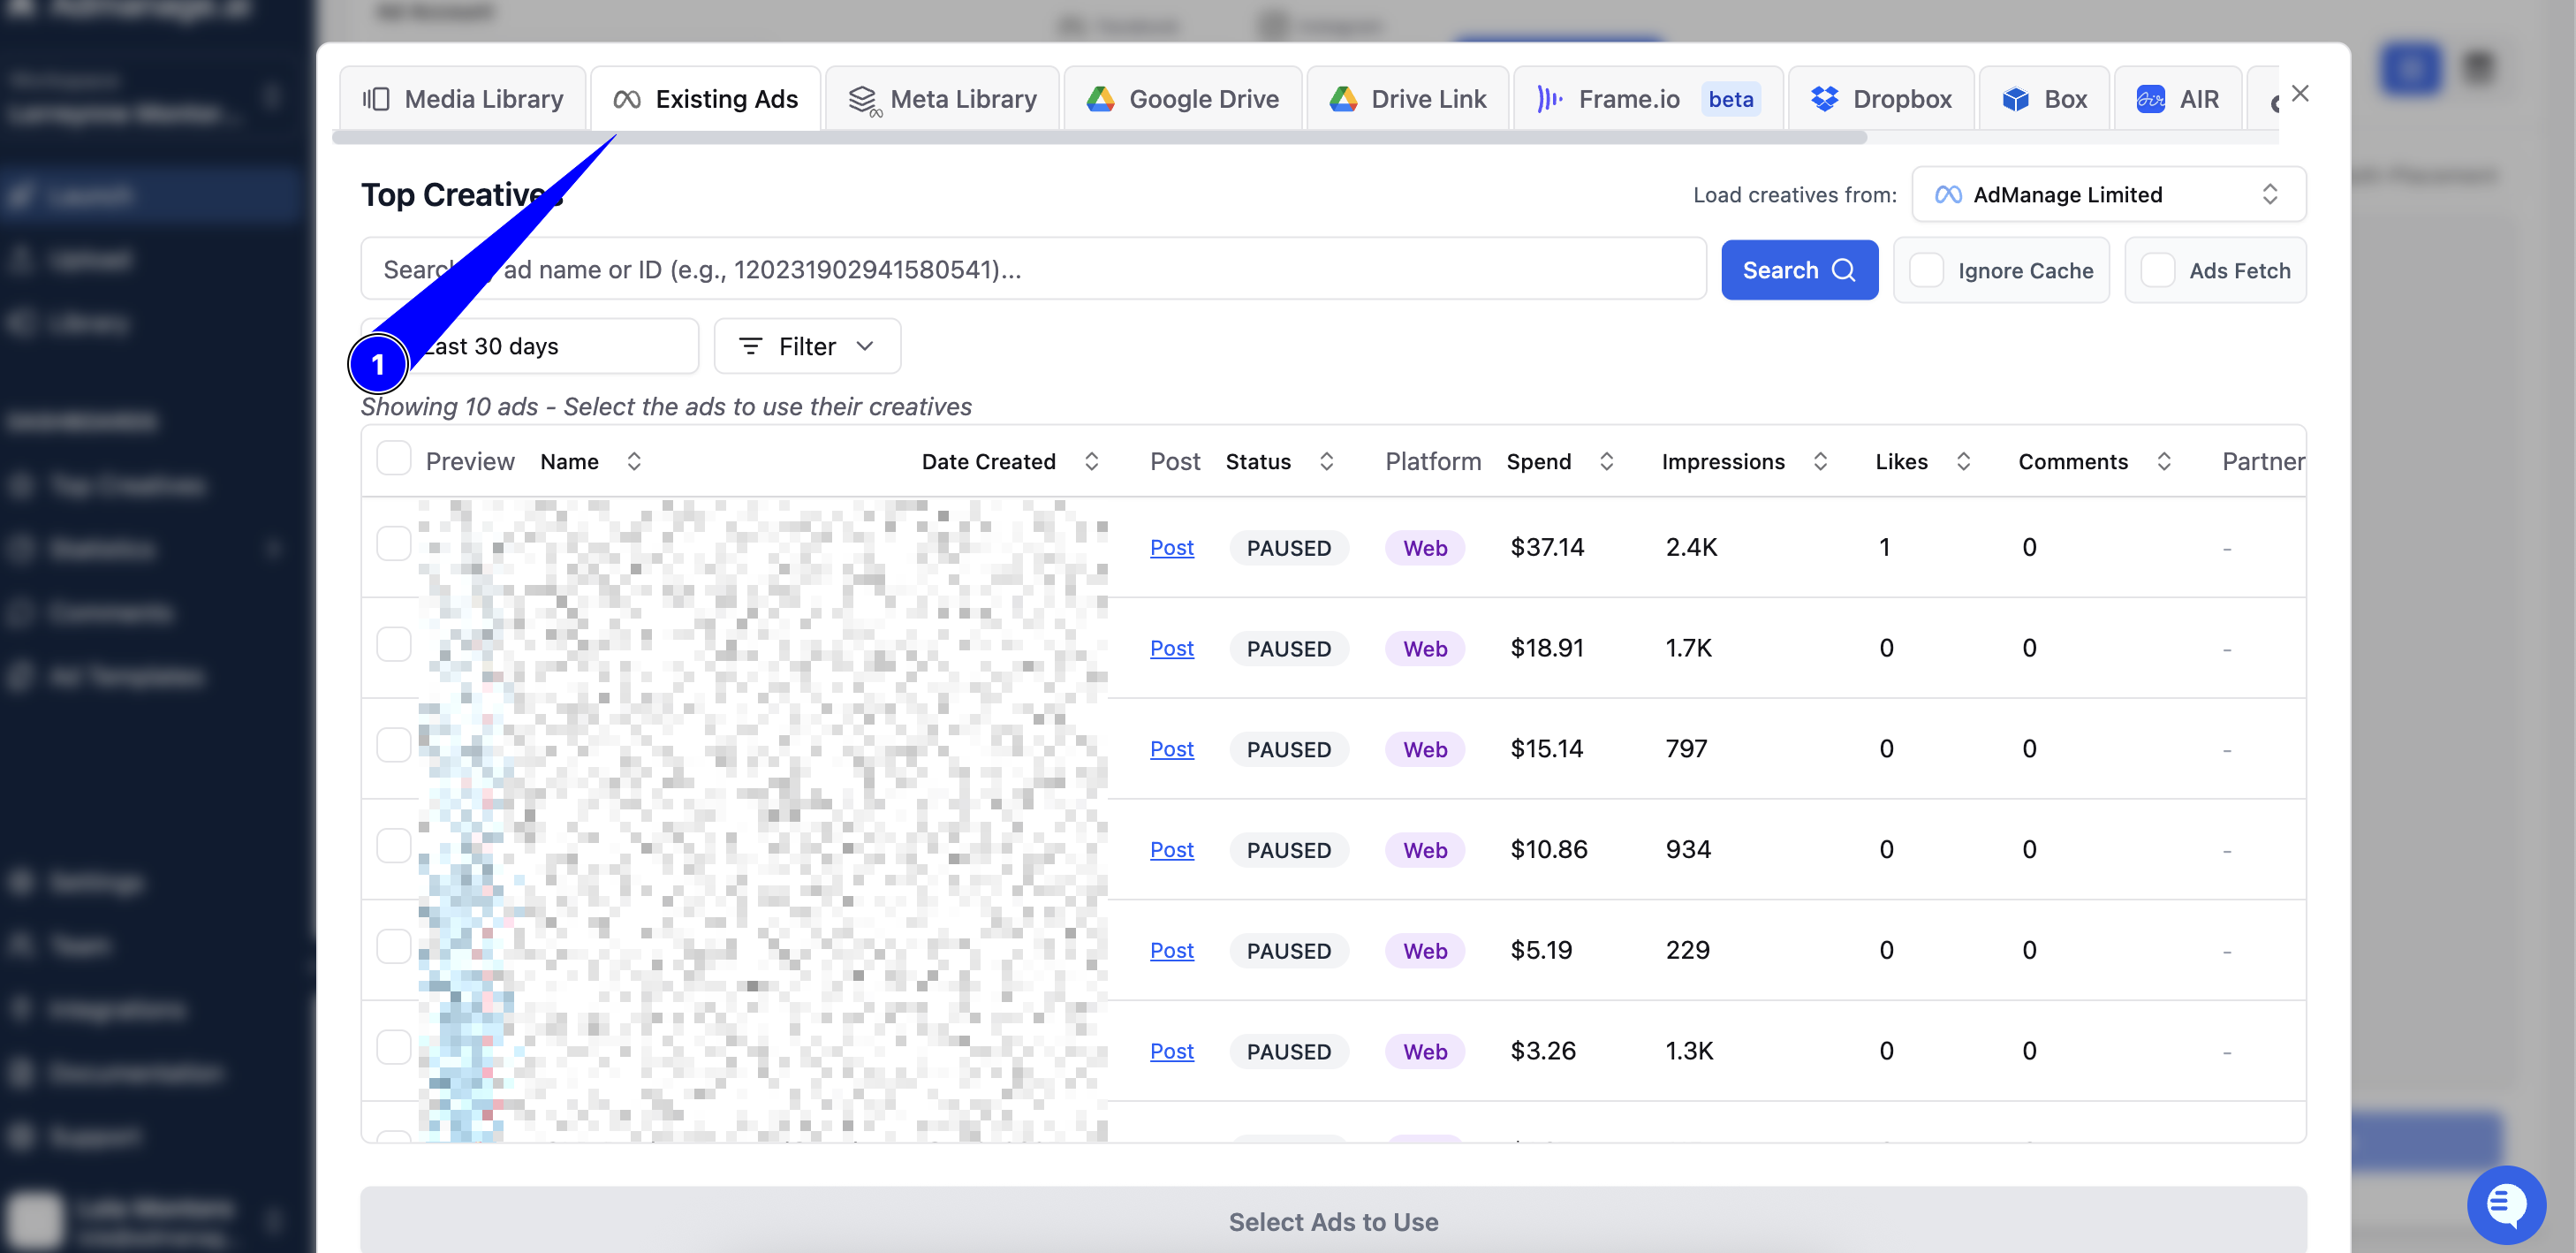Click the magnifier icon in Search button
Viewport: 2576px width, 1253px height.
point(1844,270)
